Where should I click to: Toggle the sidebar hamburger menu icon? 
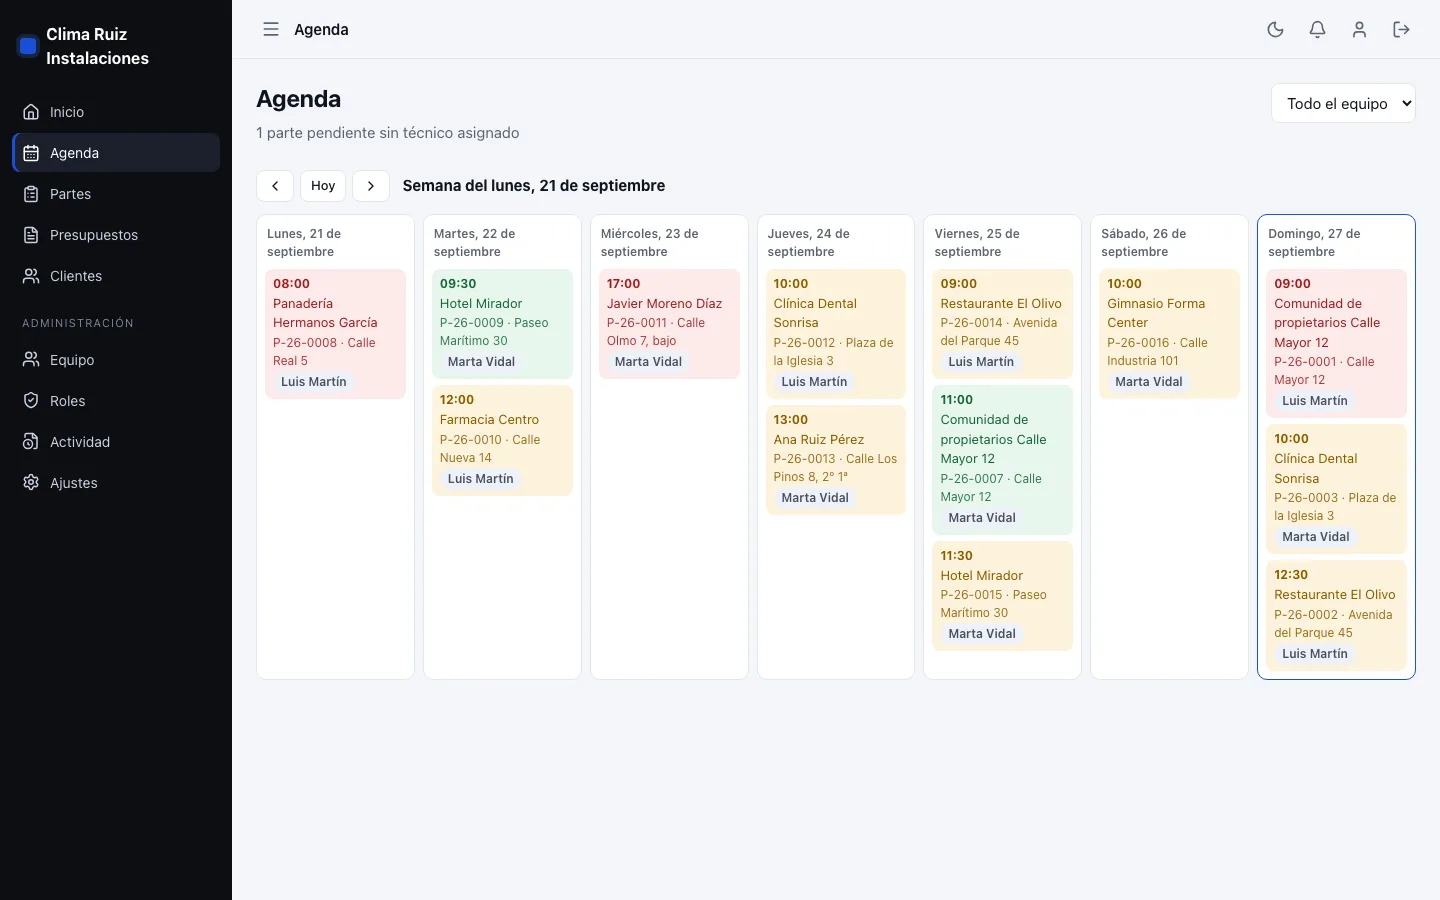coord(271,29)
